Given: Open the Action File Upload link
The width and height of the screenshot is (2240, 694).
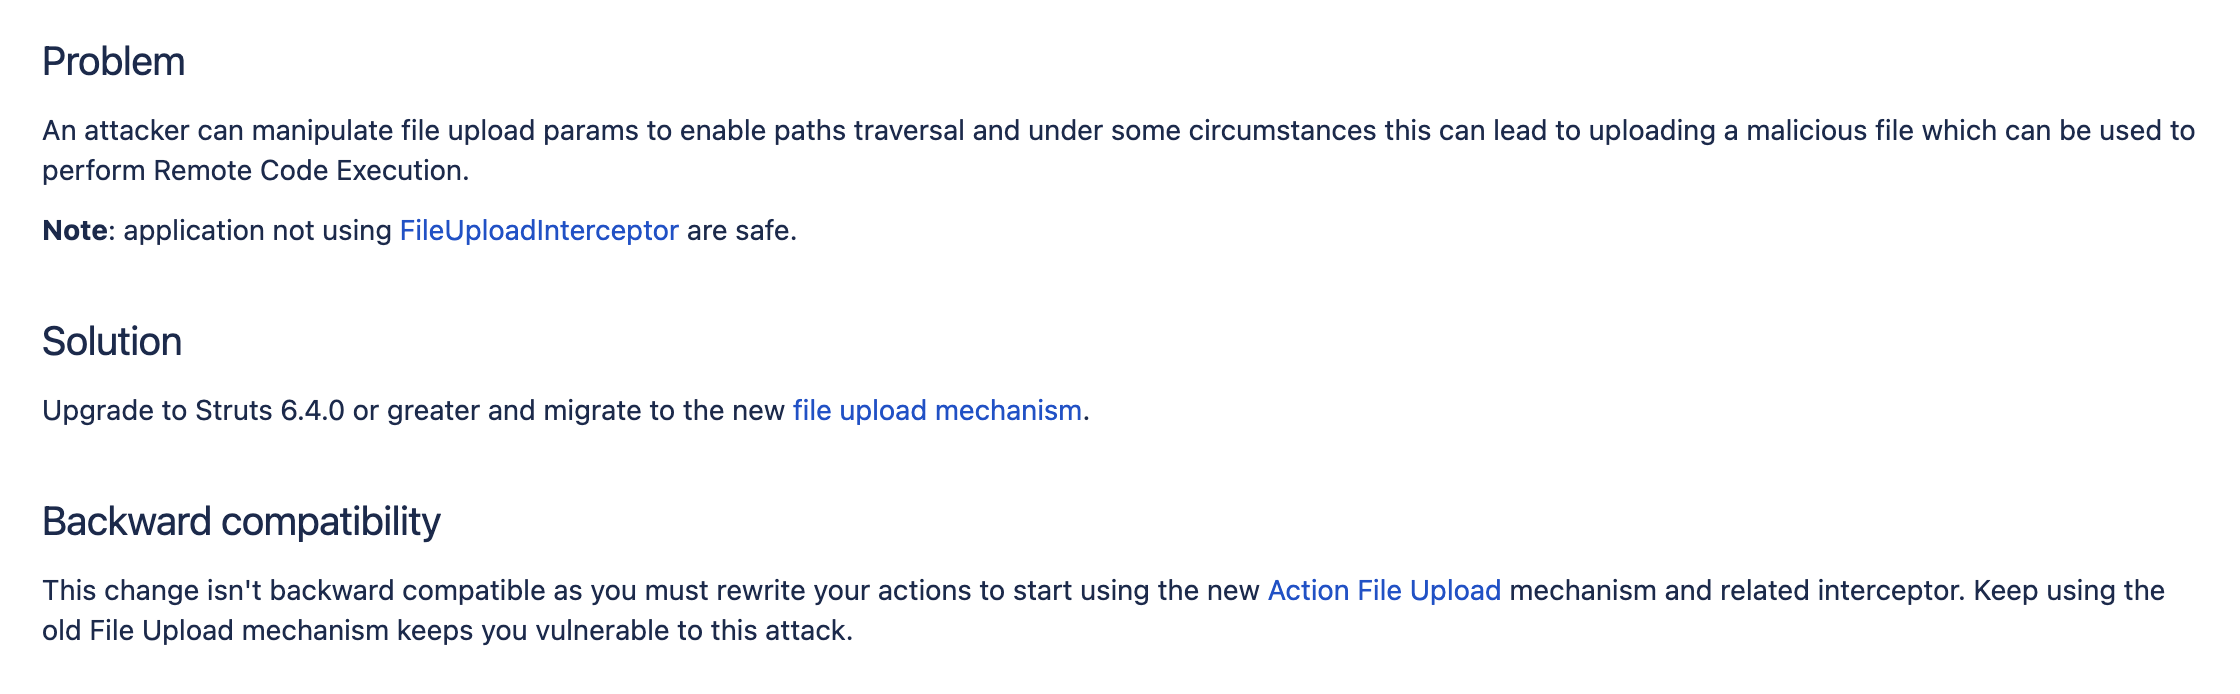Looking at the screenshot, I should coord(1384,591).
